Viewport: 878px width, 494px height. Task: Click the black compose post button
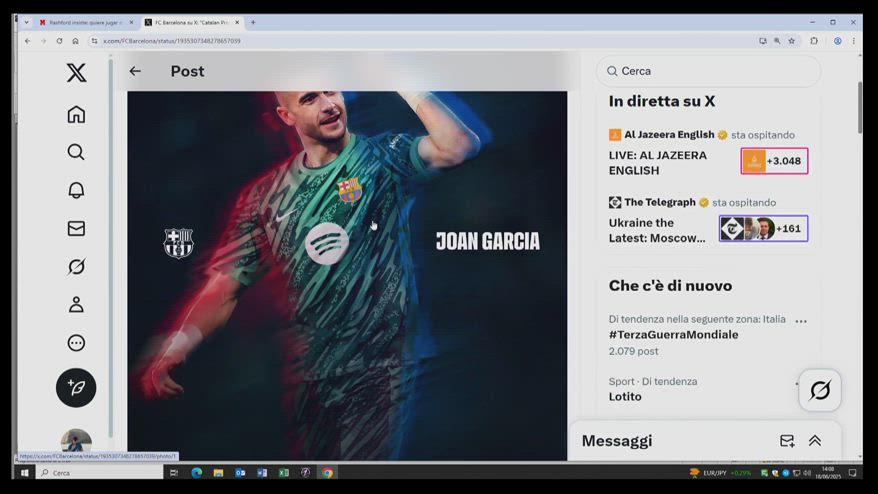coord(76,388)
